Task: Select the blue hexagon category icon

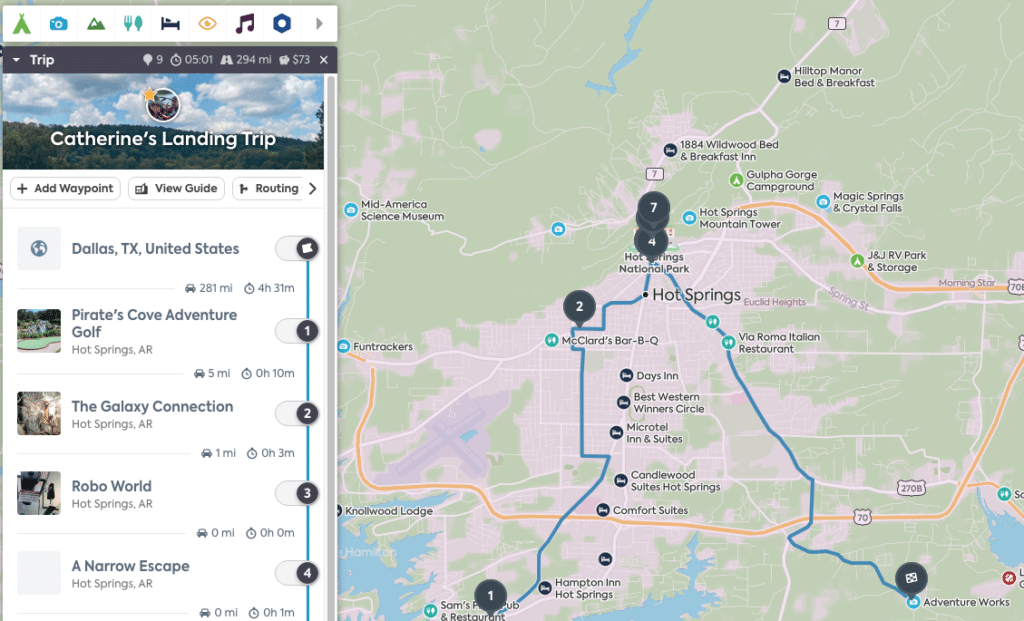Action: coord(281,24)
